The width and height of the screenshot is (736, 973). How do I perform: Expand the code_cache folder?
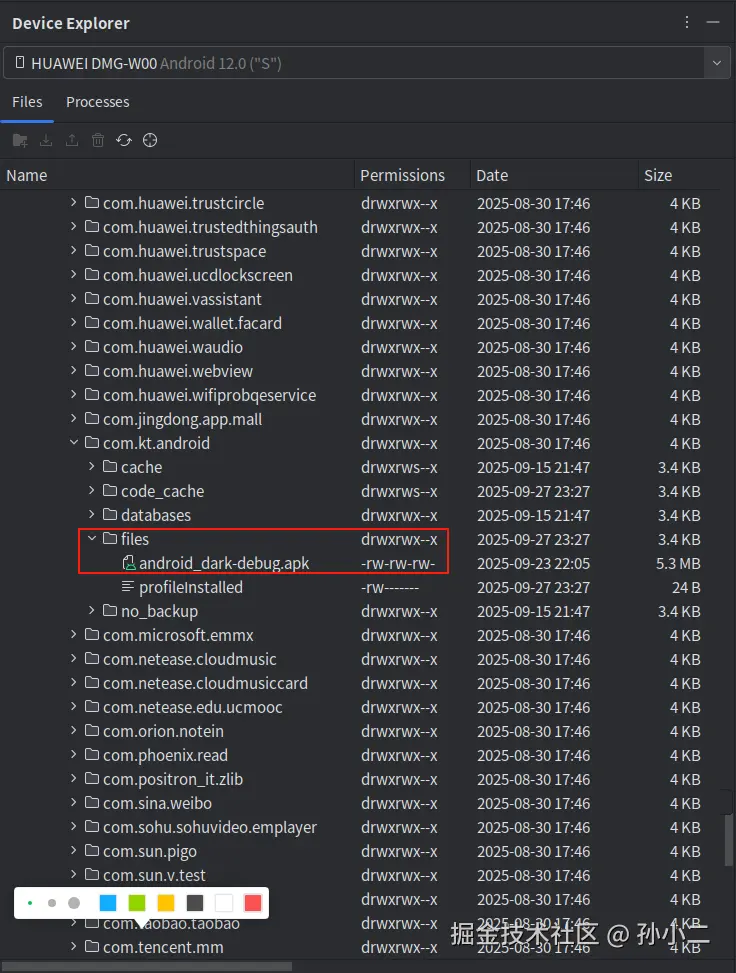click(x=92, y=490)
